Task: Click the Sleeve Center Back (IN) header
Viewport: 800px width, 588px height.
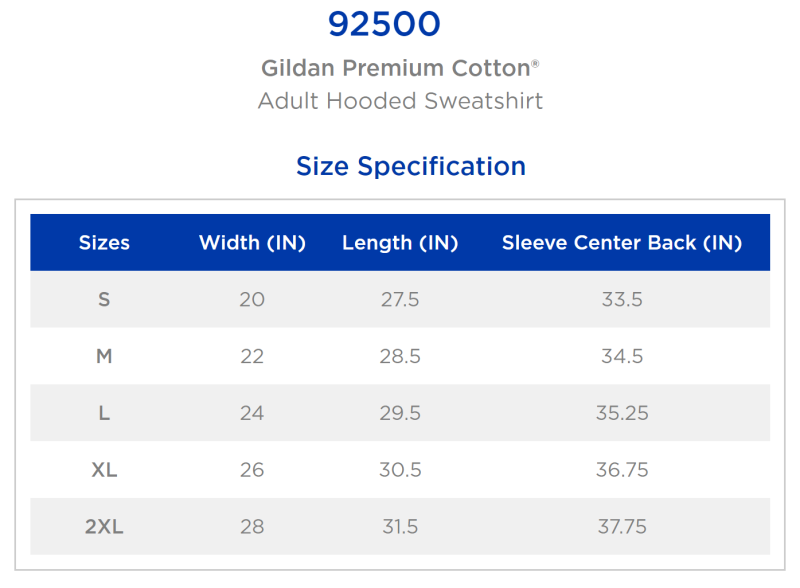Action: pyautogui.click(x=622, y=243)
